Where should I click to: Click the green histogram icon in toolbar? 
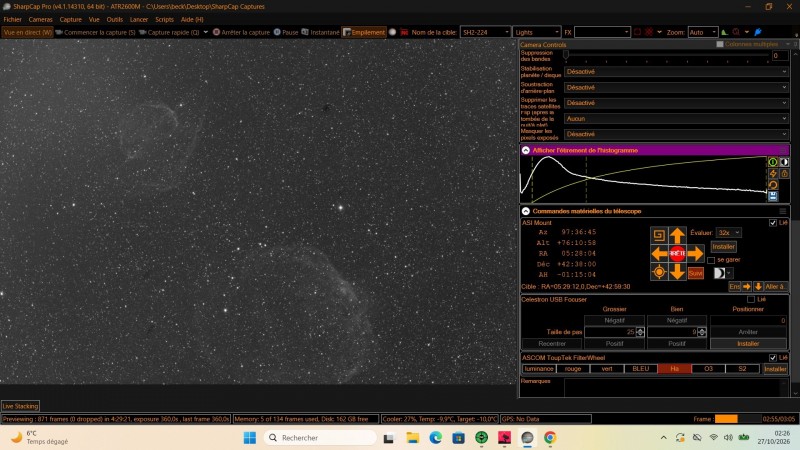tap(724, 32)
